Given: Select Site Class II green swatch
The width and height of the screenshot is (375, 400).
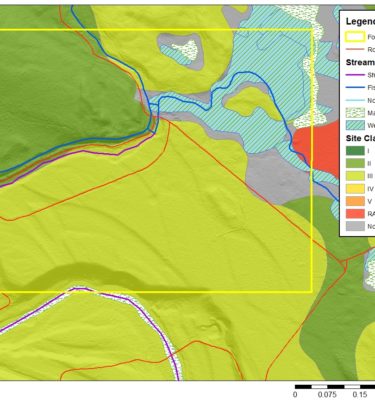Looking at the screenshot, I should click(355, 164).
